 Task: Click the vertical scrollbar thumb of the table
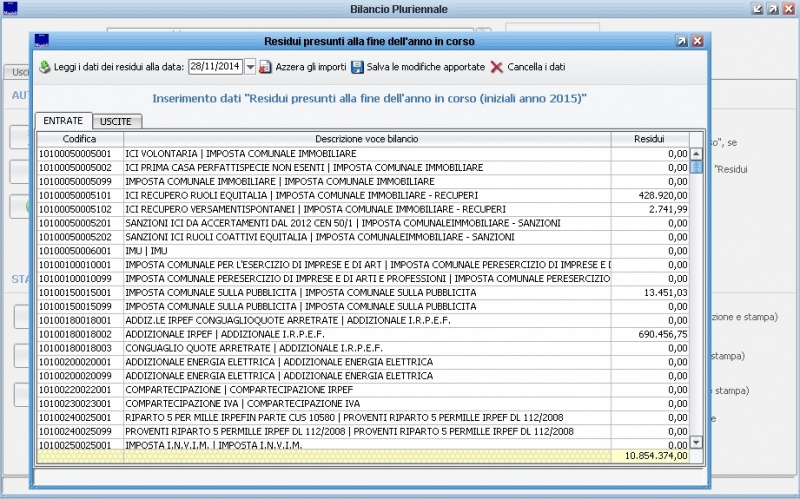(696, 167)
